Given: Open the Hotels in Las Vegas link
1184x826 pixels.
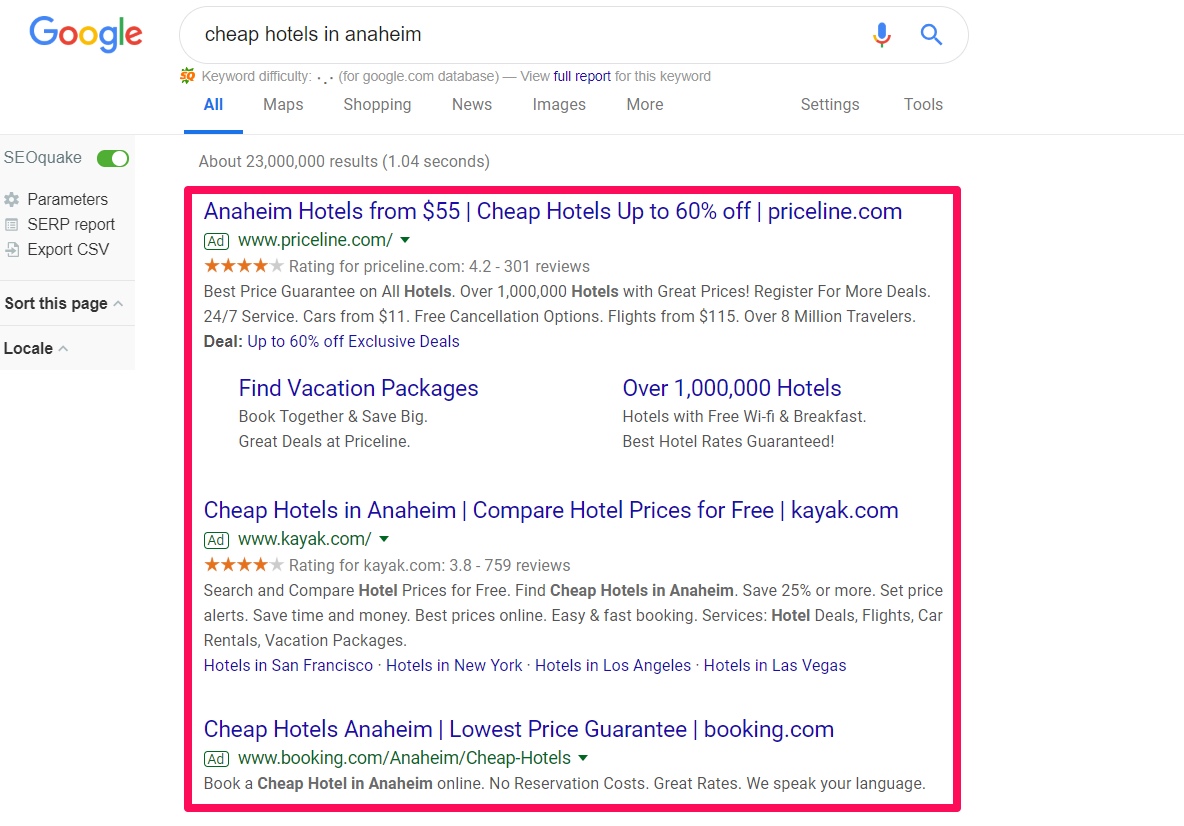Looking at the screenshot, I should click(x=775, y=665).
